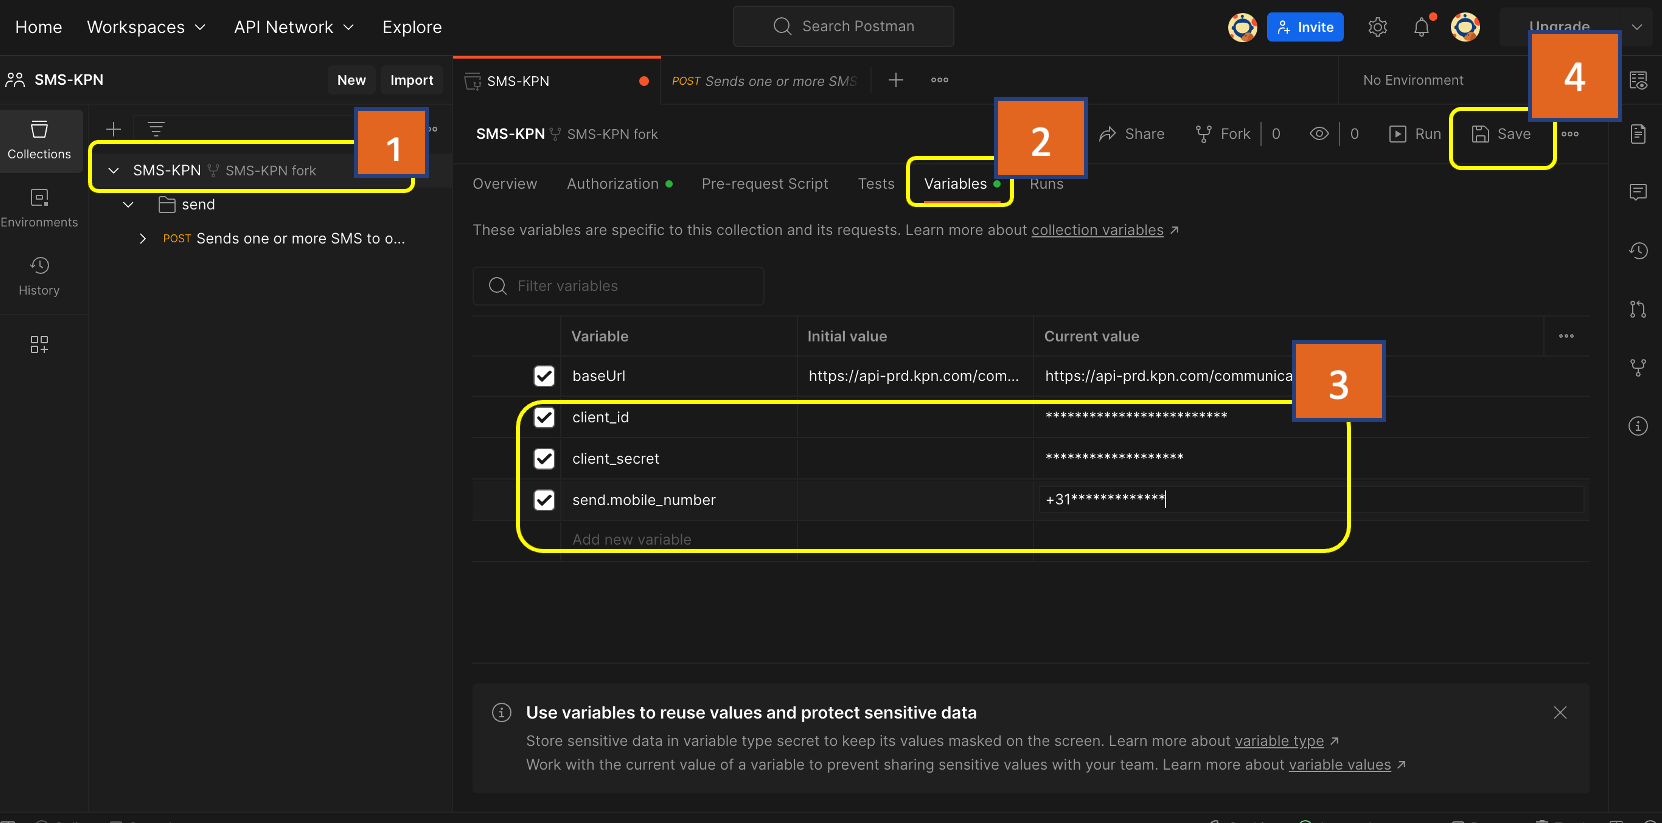Open the collection info icon in right sidebar

[x=1638, y=426]
